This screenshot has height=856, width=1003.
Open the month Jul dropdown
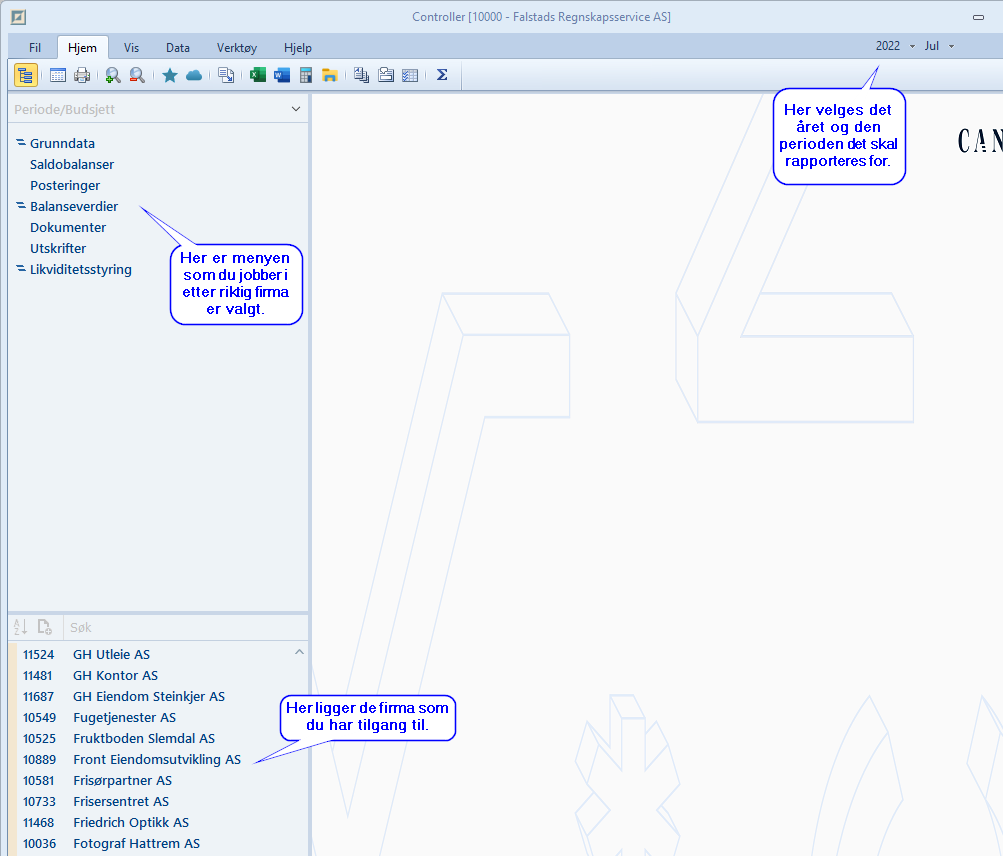(x=940, y=46)
